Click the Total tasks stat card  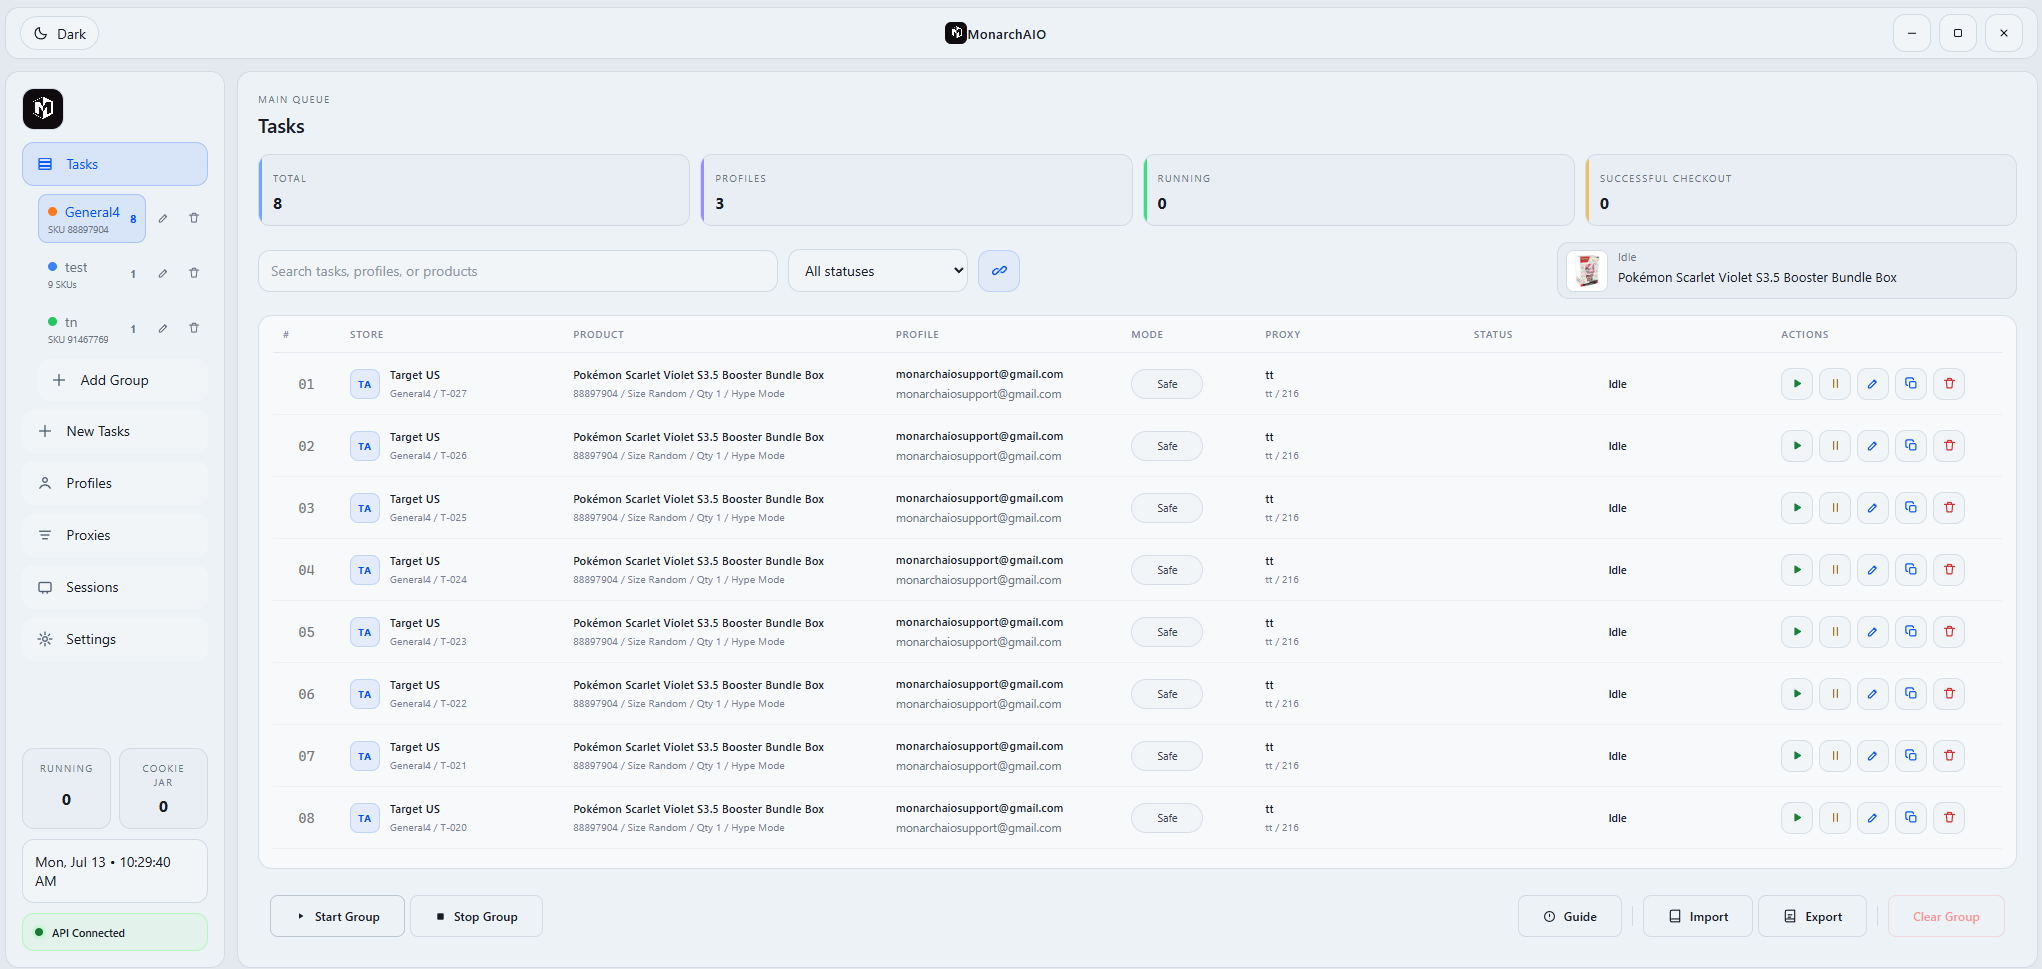tap(474, 190)
